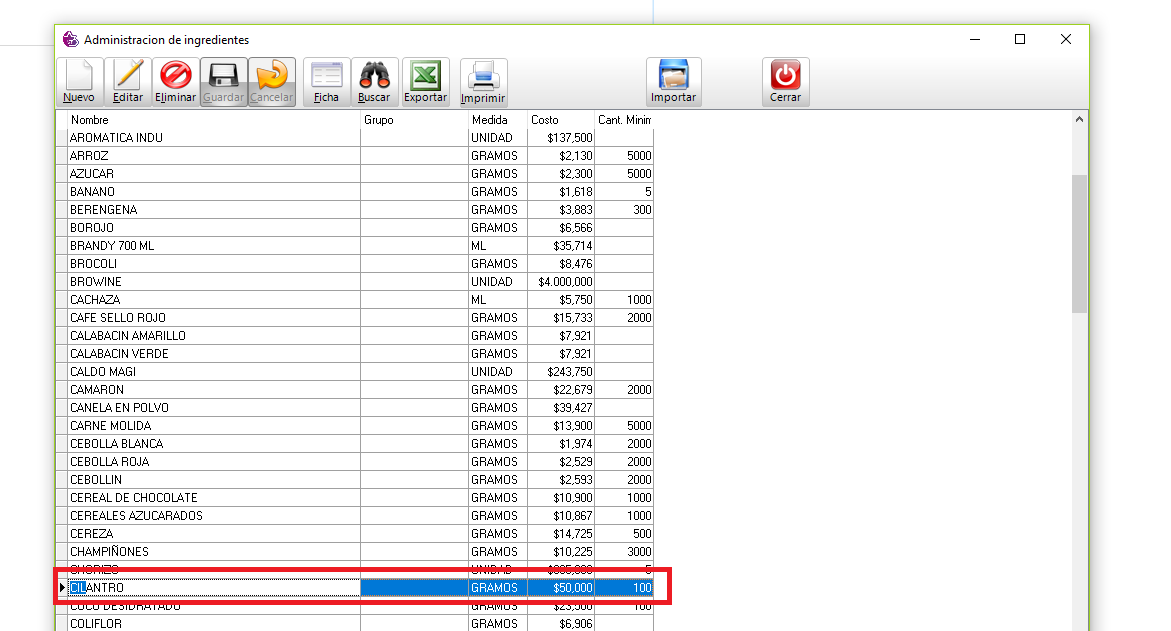
Task: Select the BRANDY 700 ML row
Action: click(x=214, y=246)
